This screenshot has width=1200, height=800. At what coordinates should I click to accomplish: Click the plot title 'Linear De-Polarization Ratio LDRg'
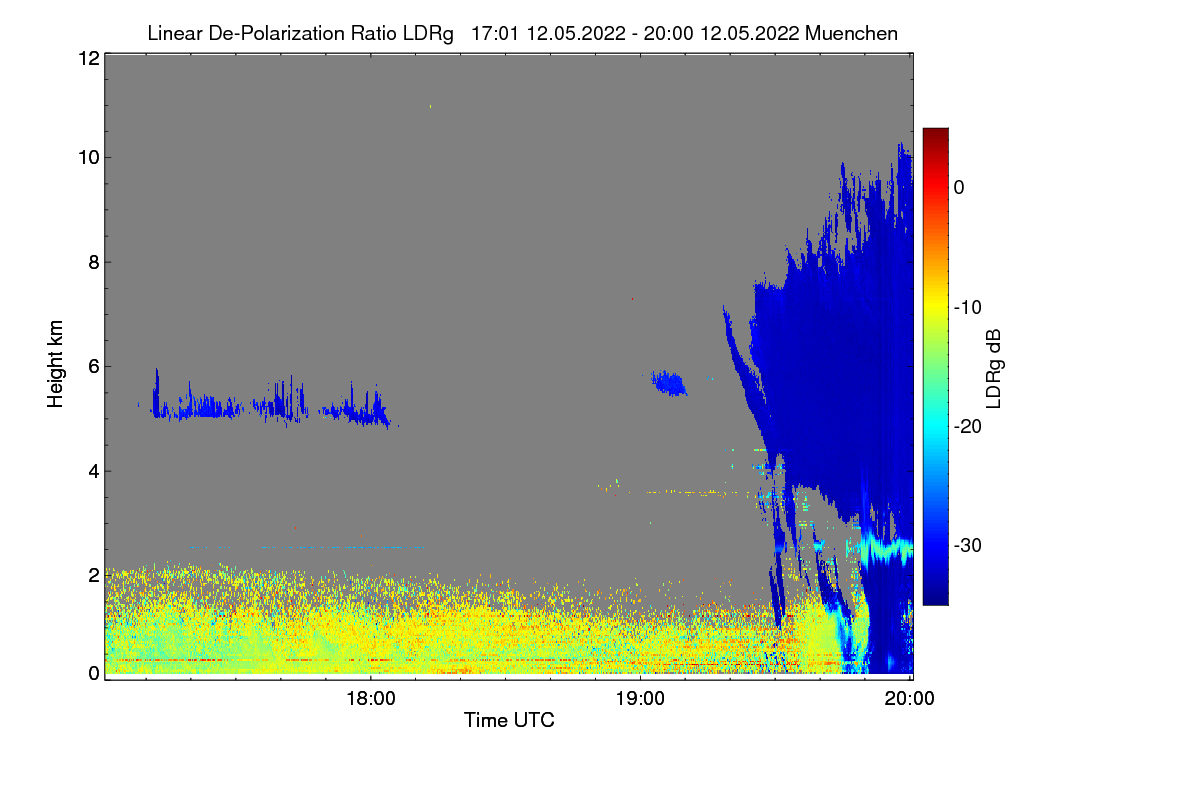click(x=300, y=34)
